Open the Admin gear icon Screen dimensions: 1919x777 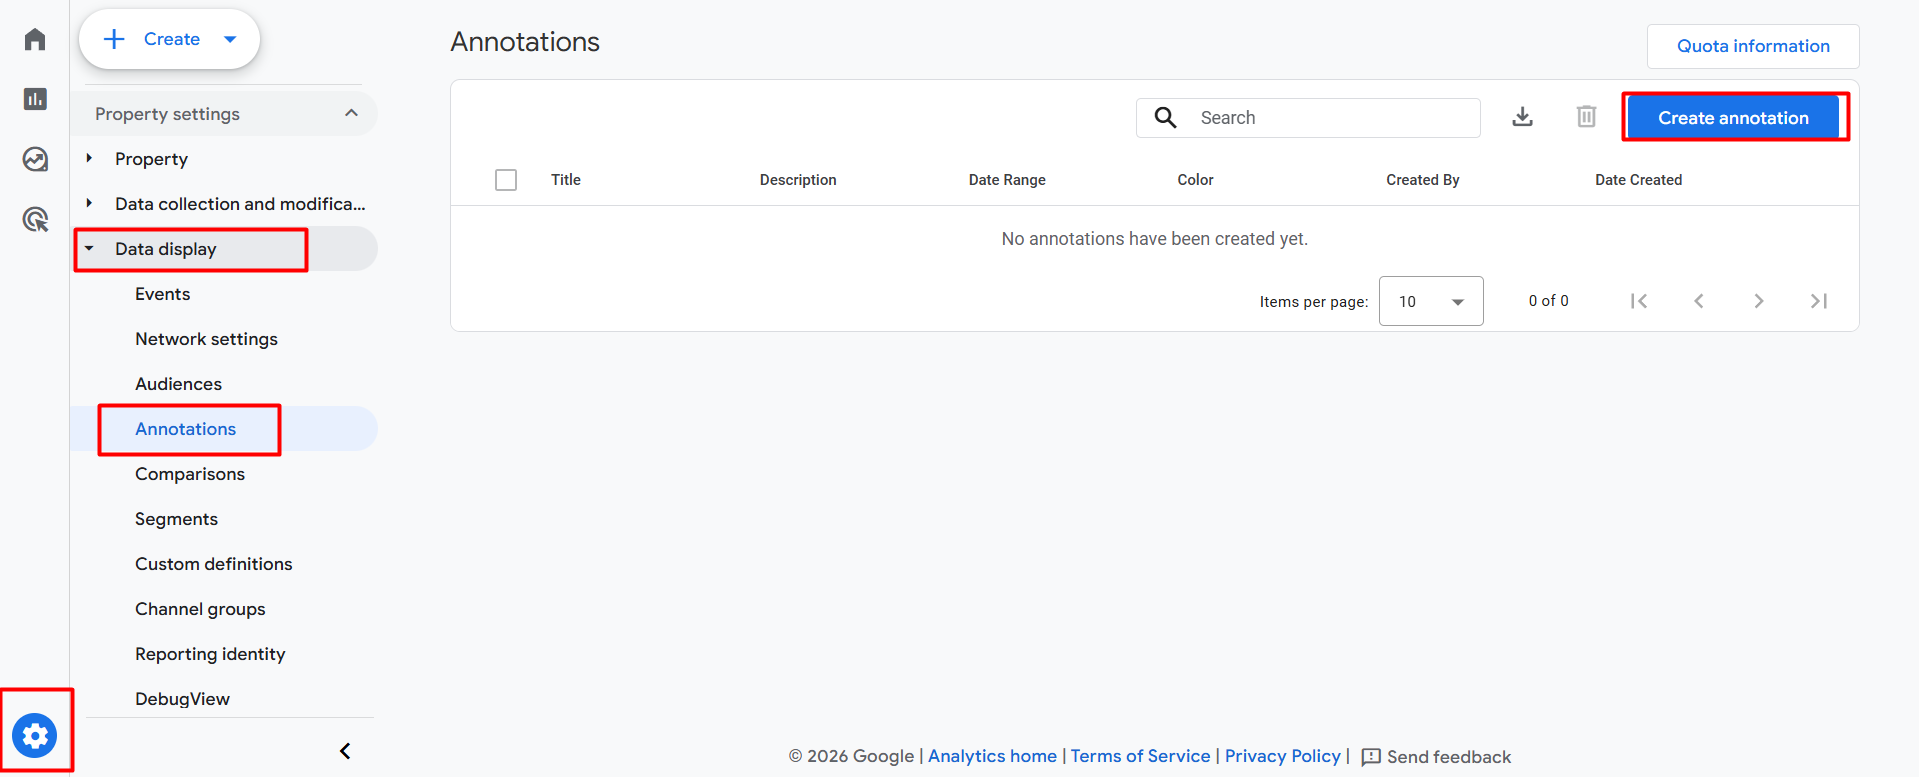[35, 736]
